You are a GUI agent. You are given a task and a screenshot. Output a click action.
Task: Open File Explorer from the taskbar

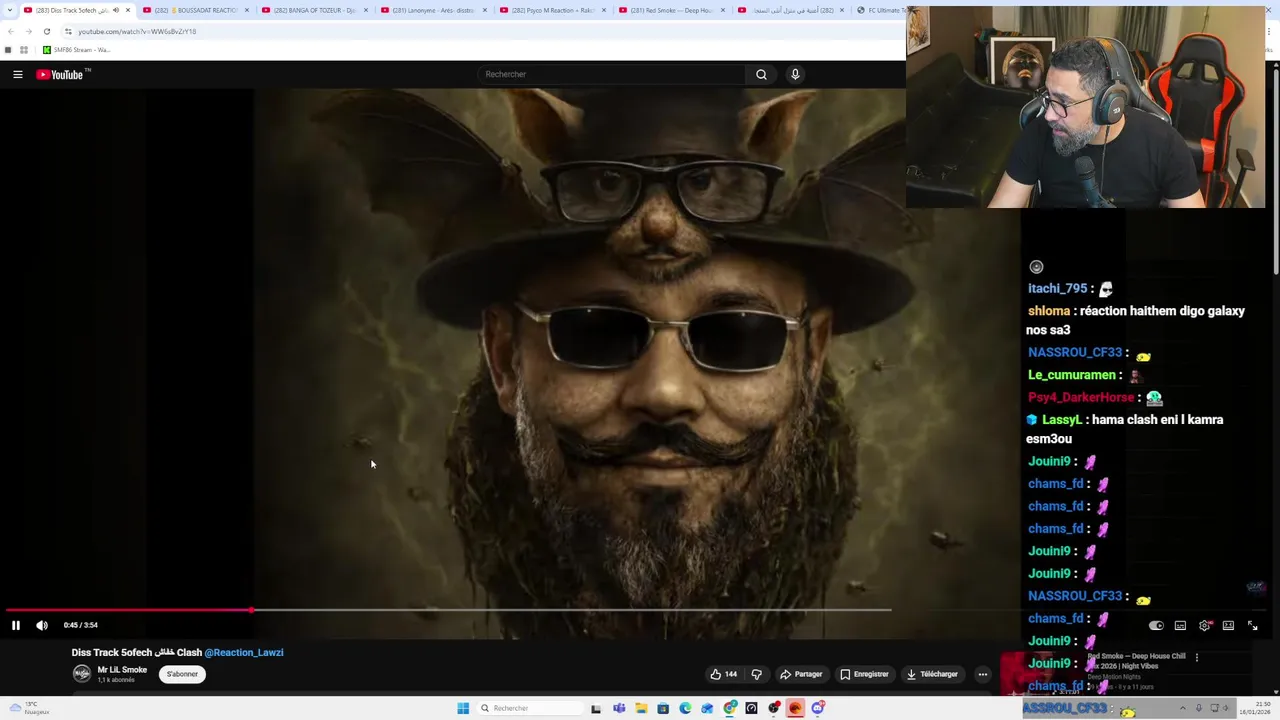click(641, 708)
